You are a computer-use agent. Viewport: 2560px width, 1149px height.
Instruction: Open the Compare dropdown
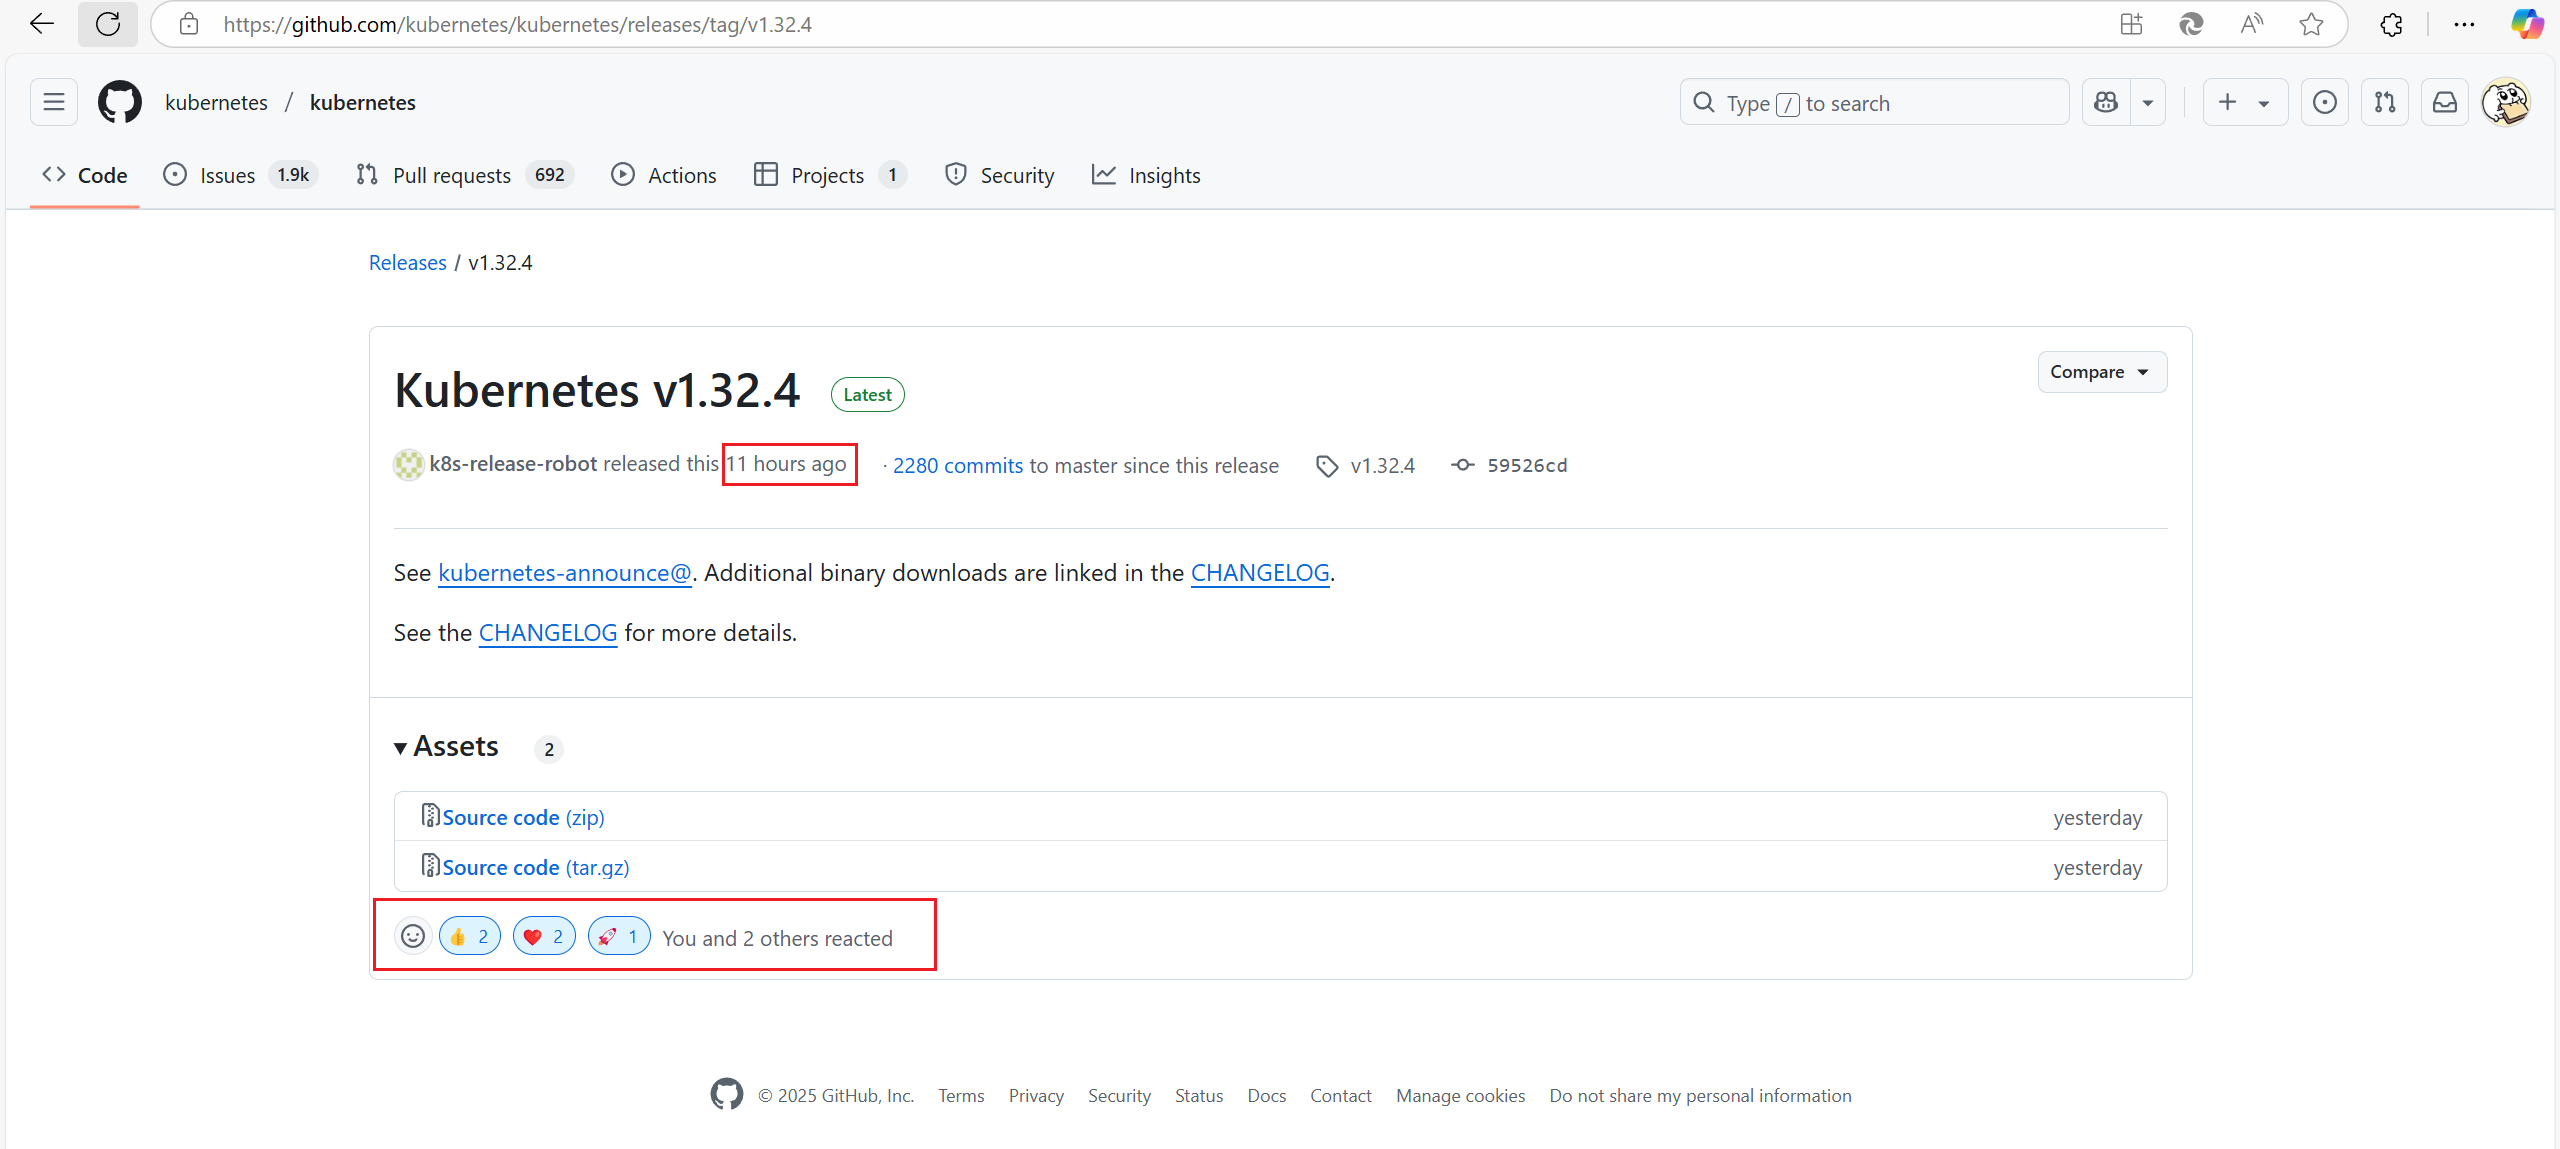[x=2101, y=372]
